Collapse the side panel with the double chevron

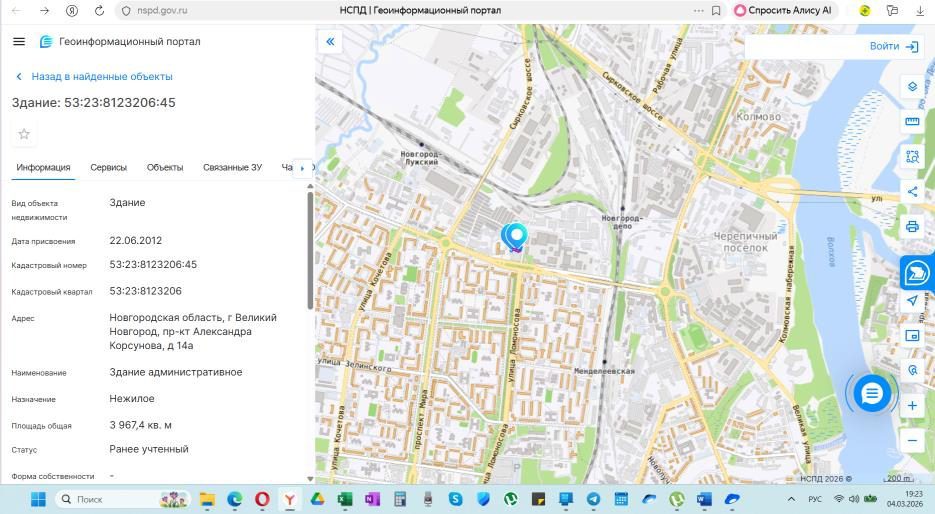[x=330, y=41]
